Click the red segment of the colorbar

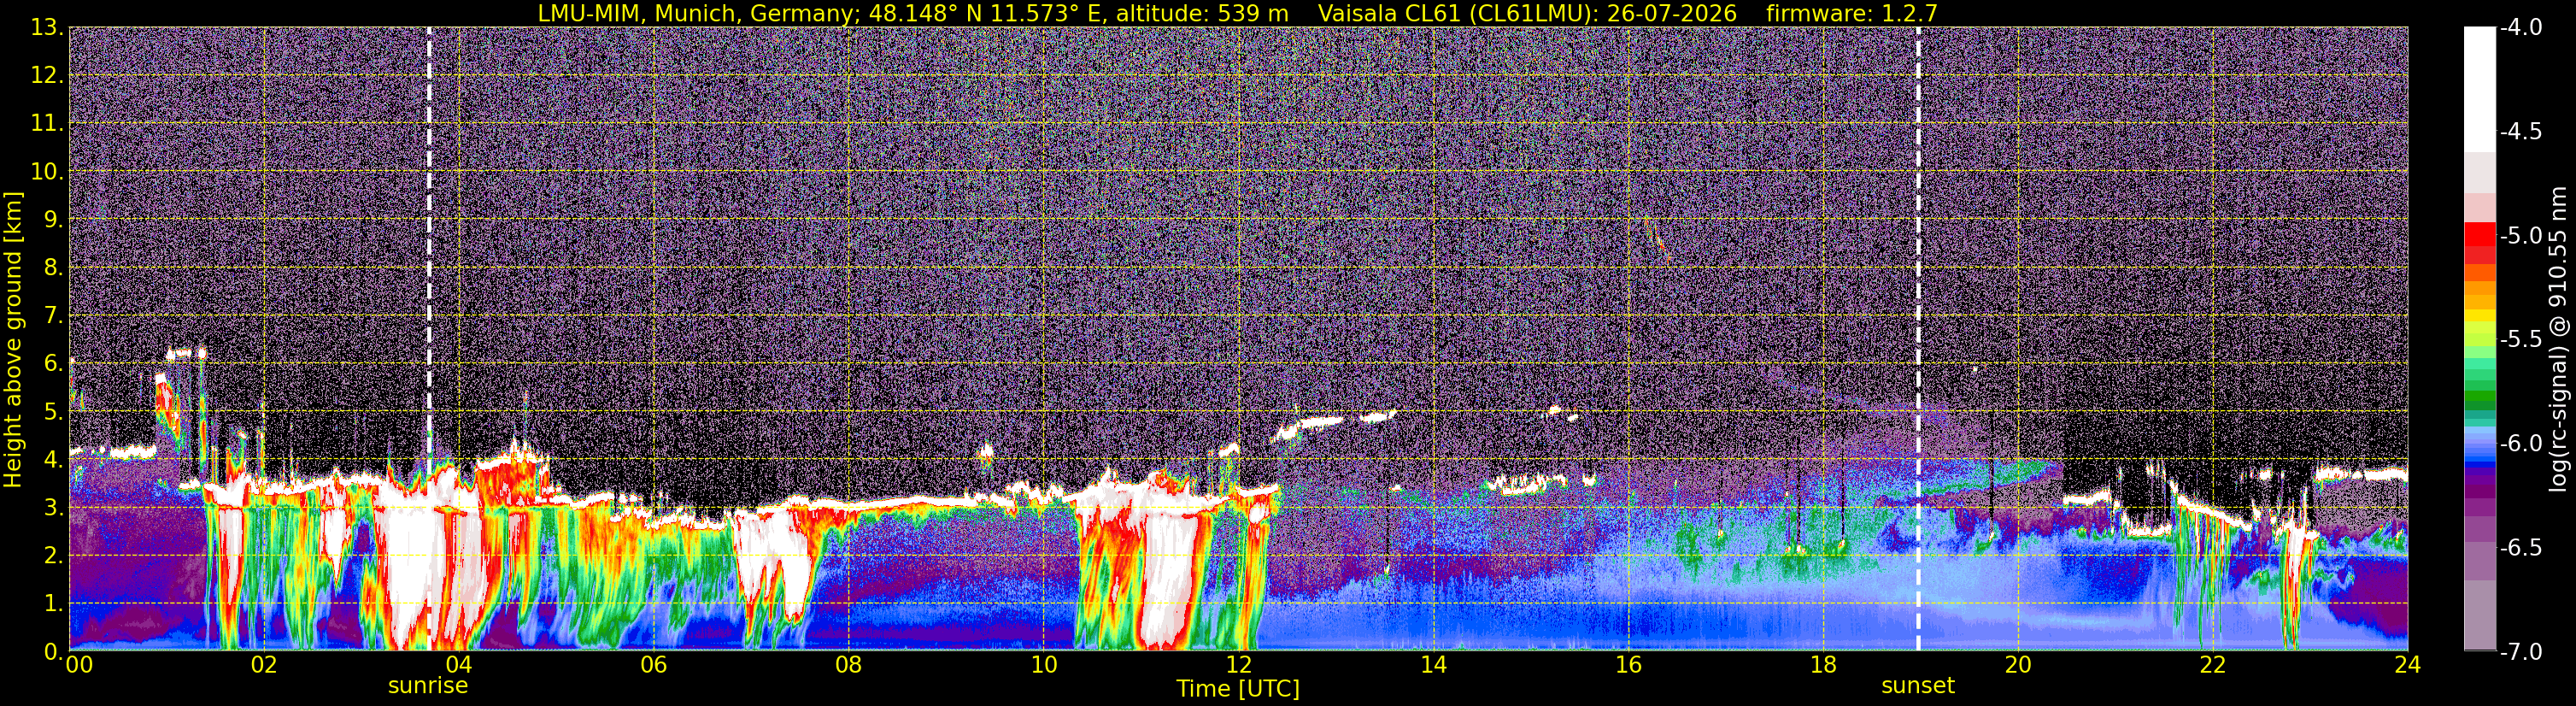tap(2479, 235)
